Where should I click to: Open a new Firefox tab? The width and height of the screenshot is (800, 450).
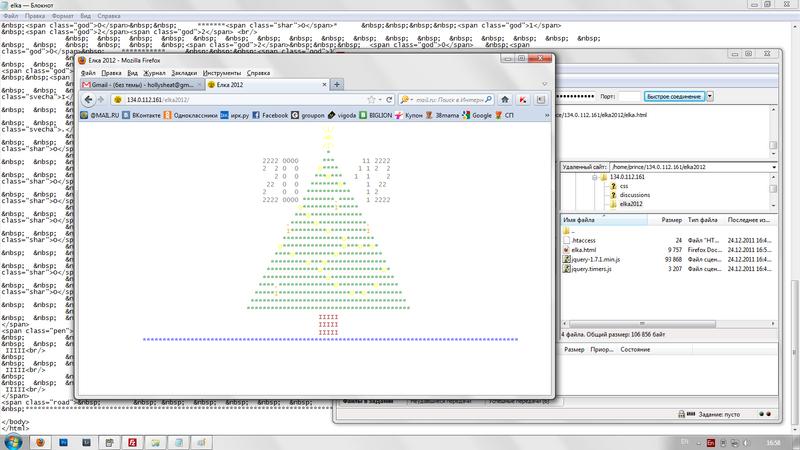[x=337, y=85]
